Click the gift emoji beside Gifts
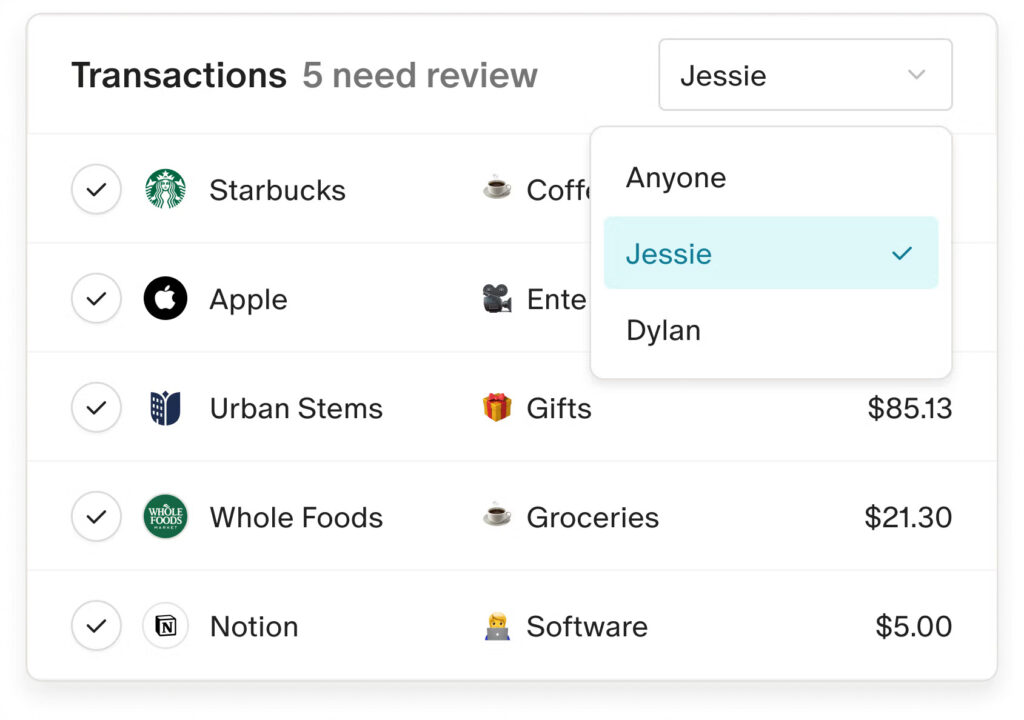 click(x=497, y=408)
